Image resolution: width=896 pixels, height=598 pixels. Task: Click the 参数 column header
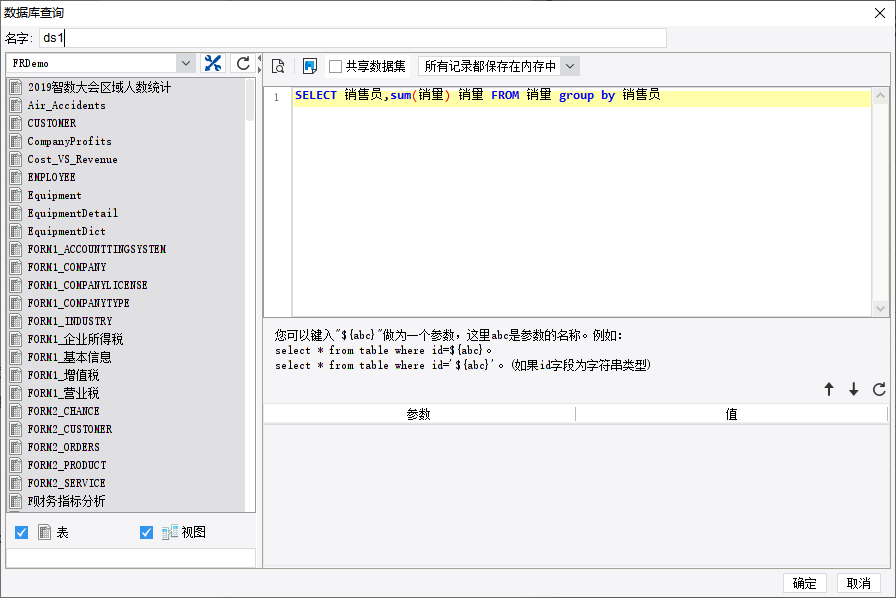click(x=419, y=414)
